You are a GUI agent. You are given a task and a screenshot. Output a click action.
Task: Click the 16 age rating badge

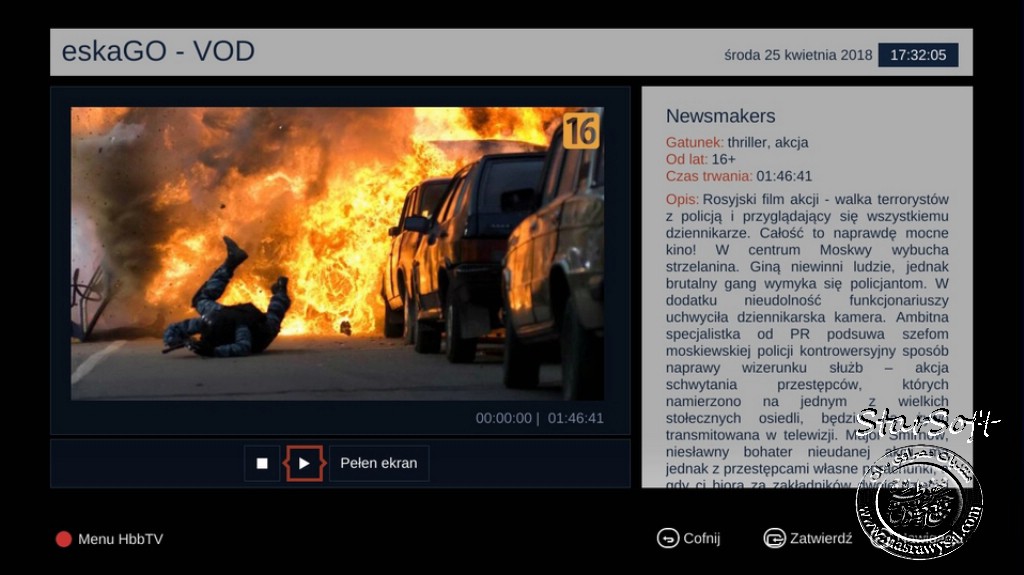pos(581,131)
